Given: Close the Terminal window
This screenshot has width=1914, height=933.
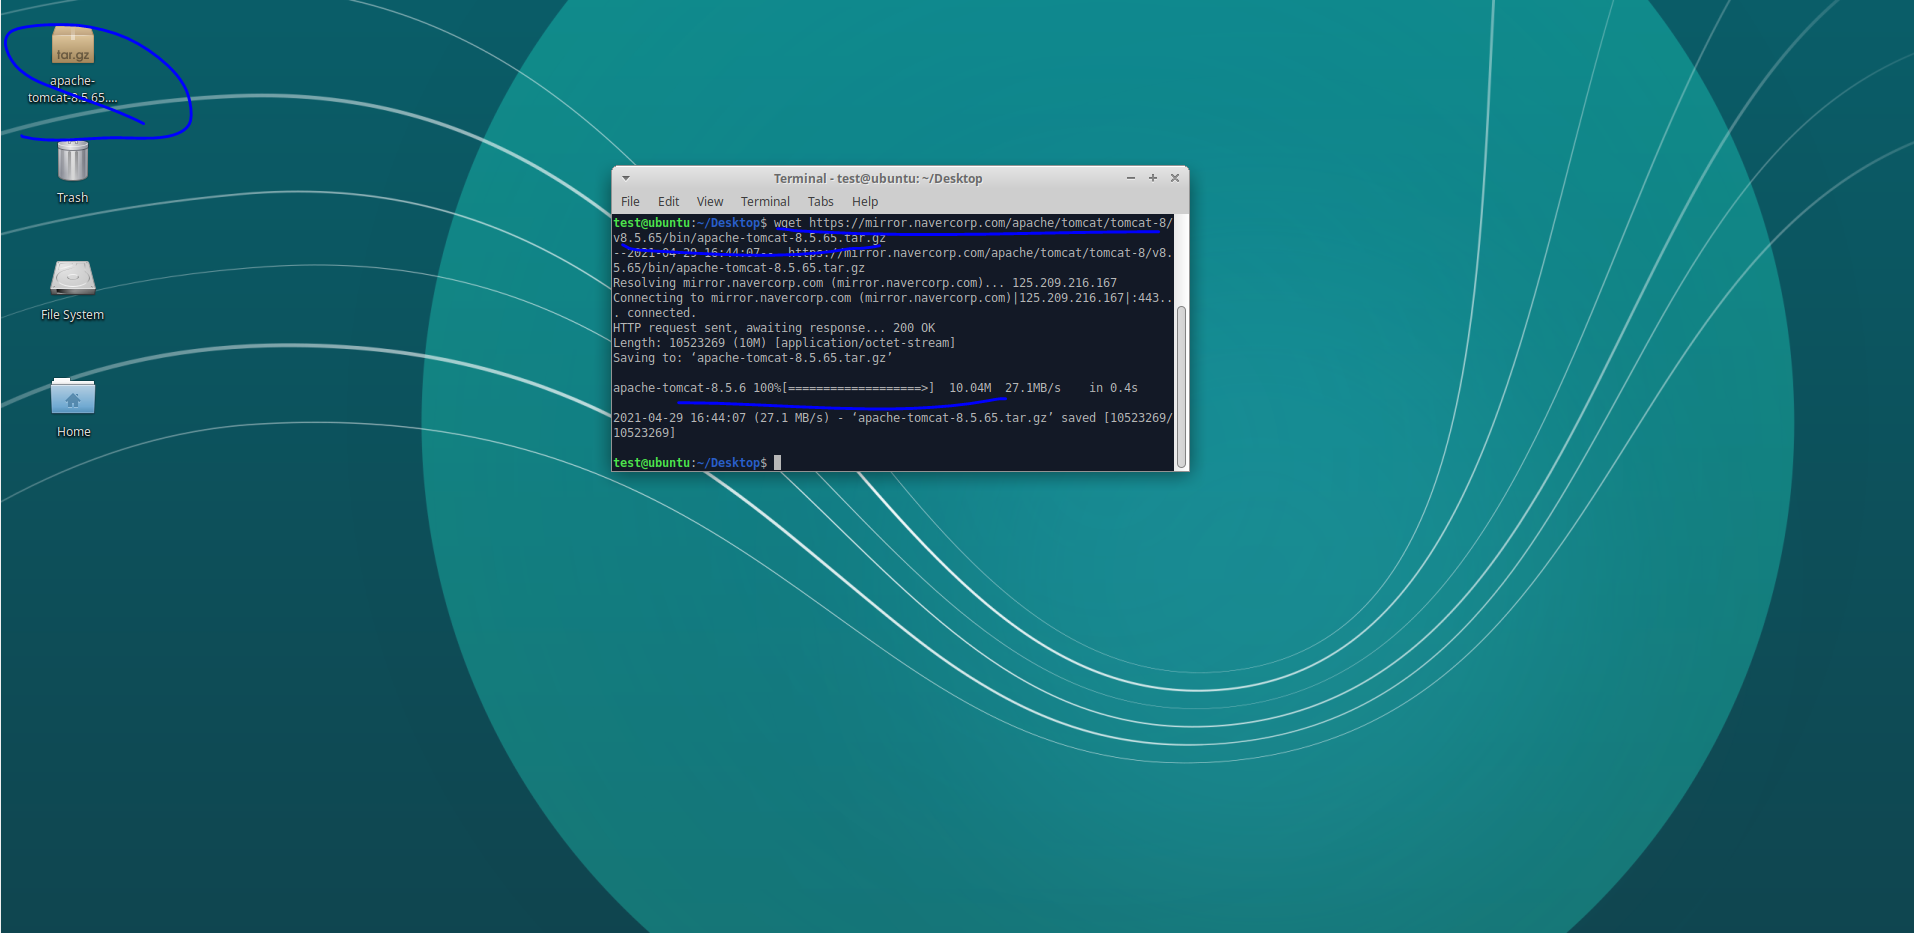Looking at the screenshot, I should (x=1175, y=178).
